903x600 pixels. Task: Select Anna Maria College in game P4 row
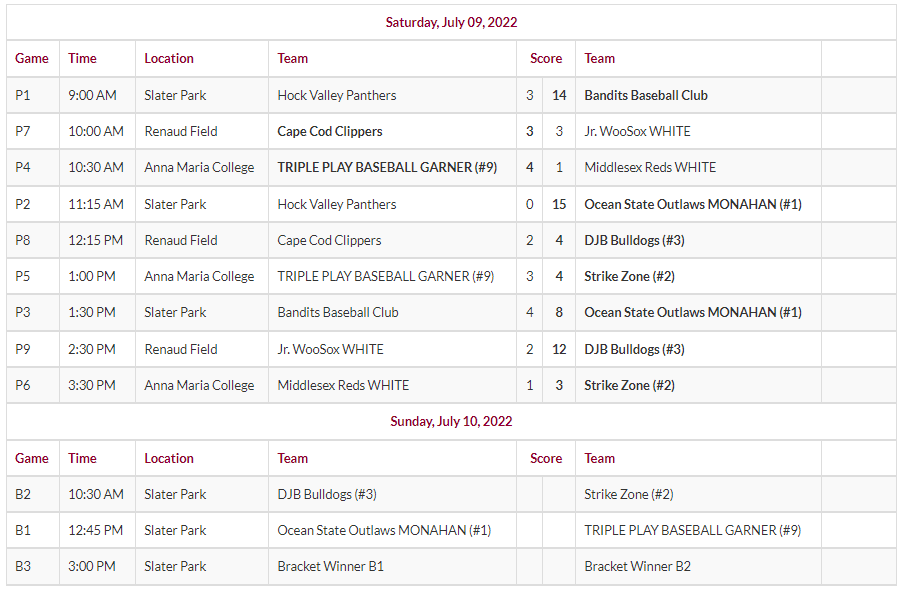tap(199, 167)
